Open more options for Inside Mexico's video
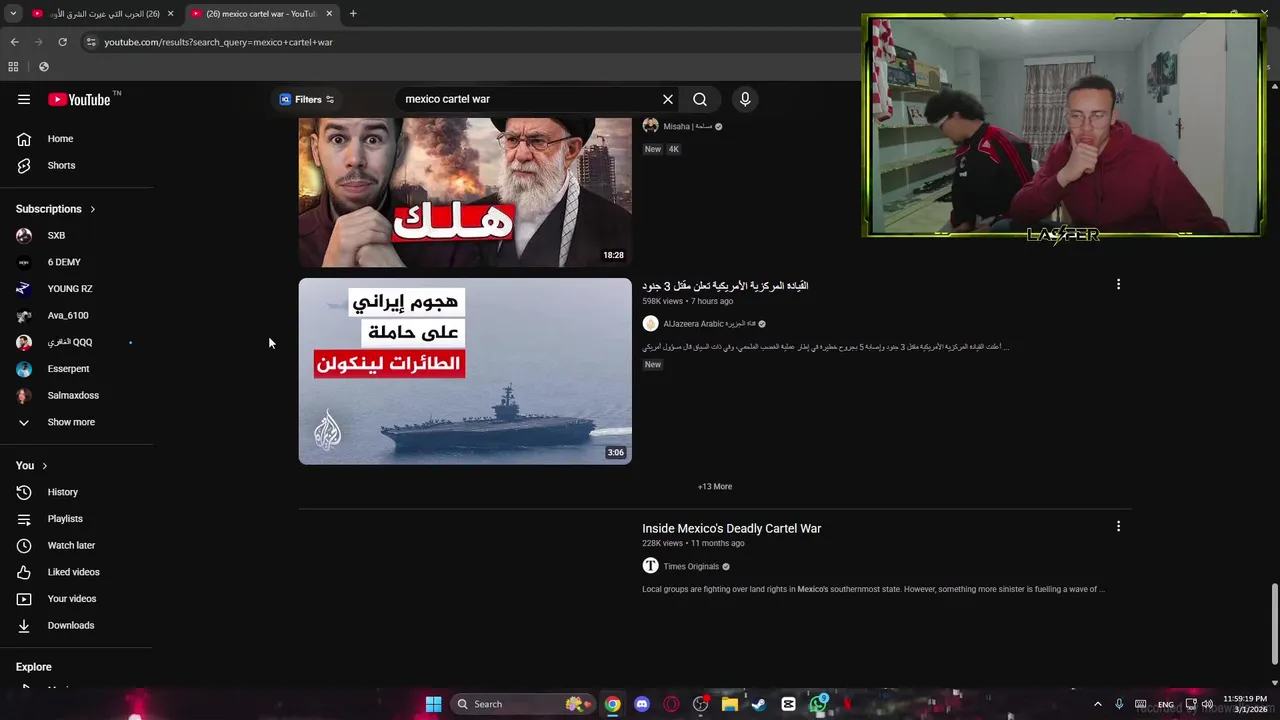This screenshot has width=1280, height=720. point(1118,526)
